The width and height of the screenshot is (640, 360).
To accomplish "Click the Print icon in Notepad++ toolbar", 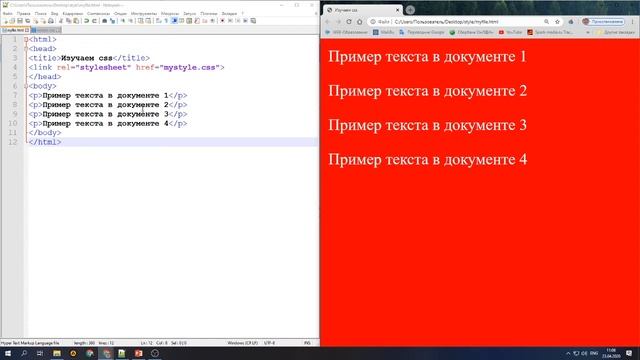I will (x=51, y=21).
